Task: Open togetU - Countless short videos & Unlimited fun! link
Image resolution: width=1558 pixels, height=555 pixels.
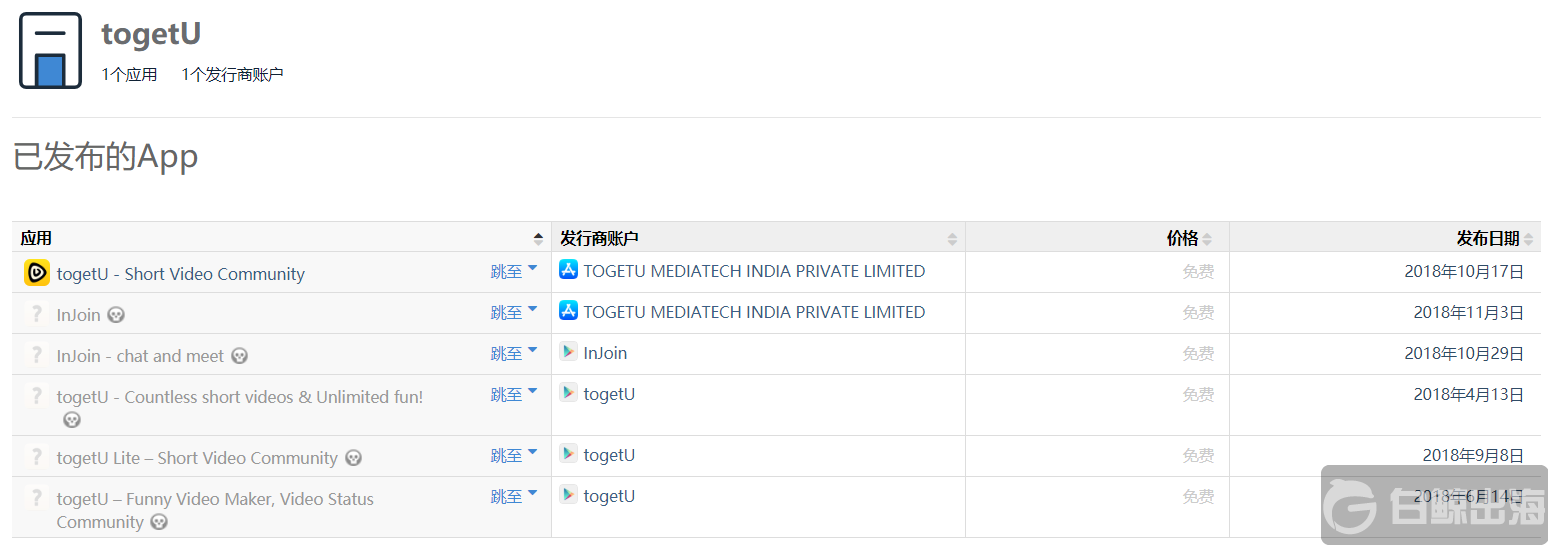Action: [240, 397]
